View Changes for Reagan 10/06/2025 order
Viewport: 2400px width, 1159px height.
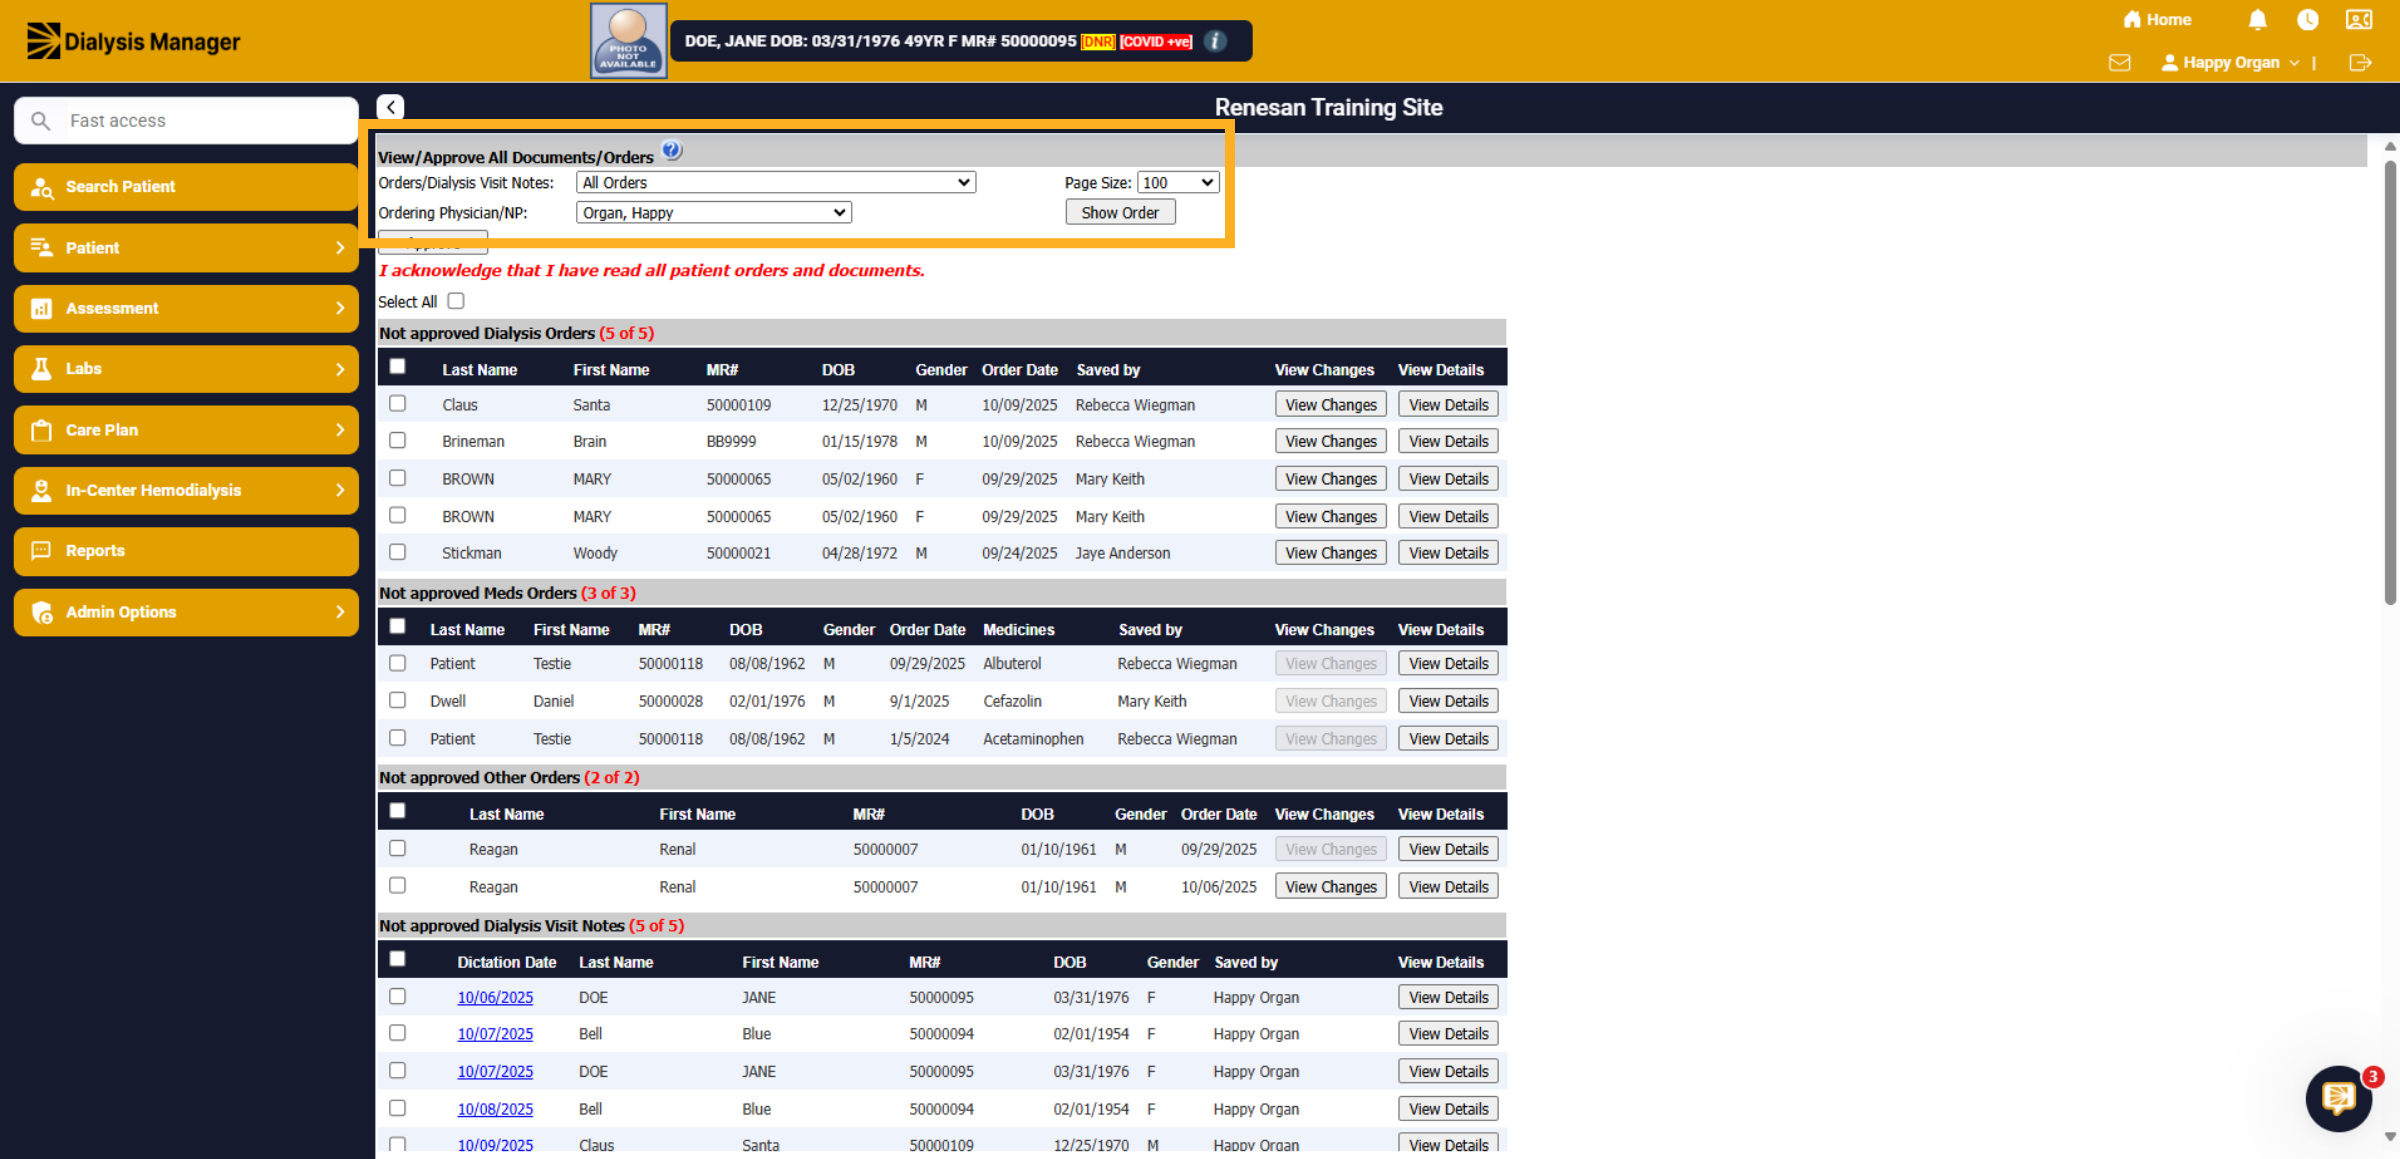[1331, 887]
